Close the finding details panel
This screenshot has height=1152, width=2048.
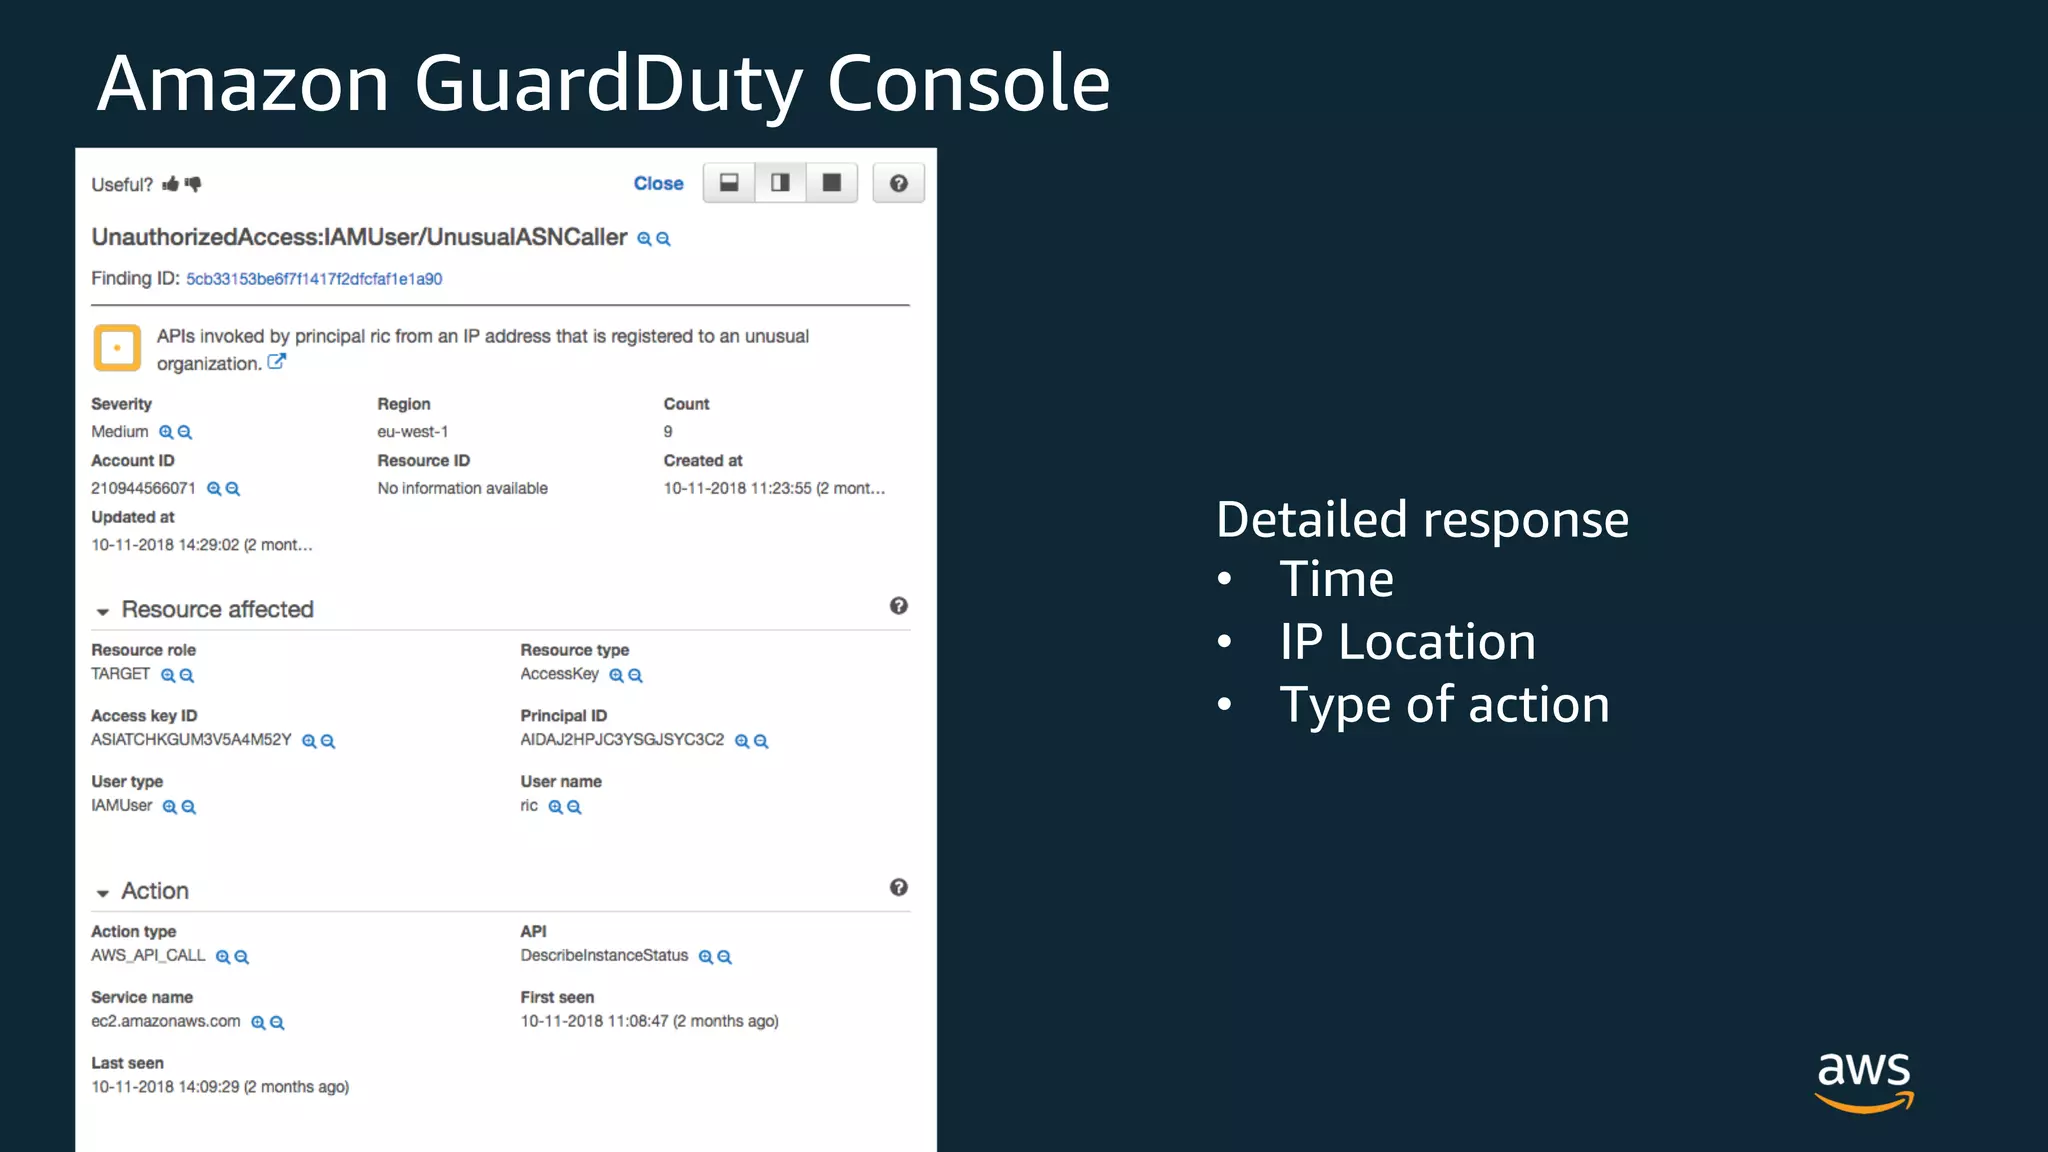click(658, 184)
